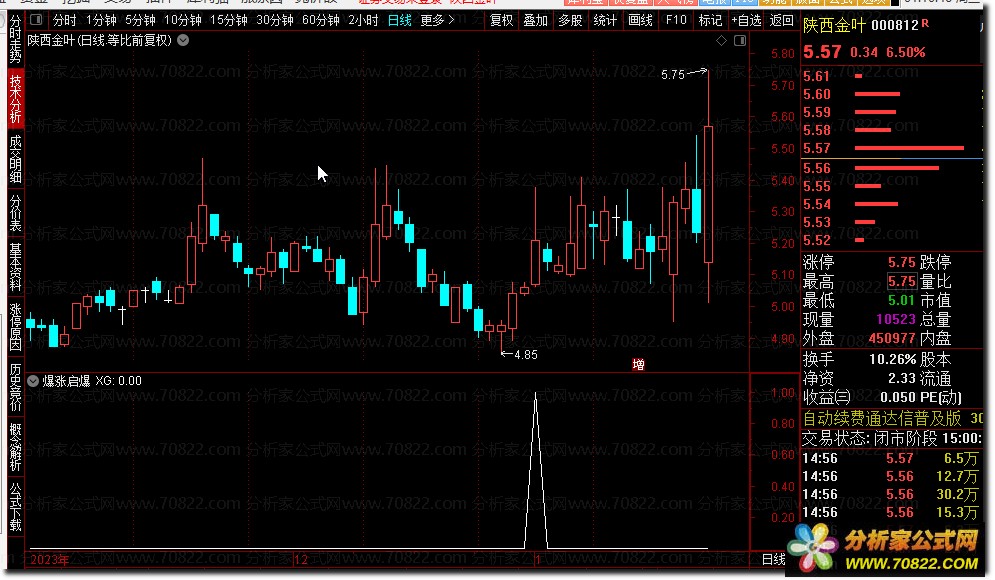Click the 净资 value 2.33
The width and height of the screenshot is (995, 580).
901,378
